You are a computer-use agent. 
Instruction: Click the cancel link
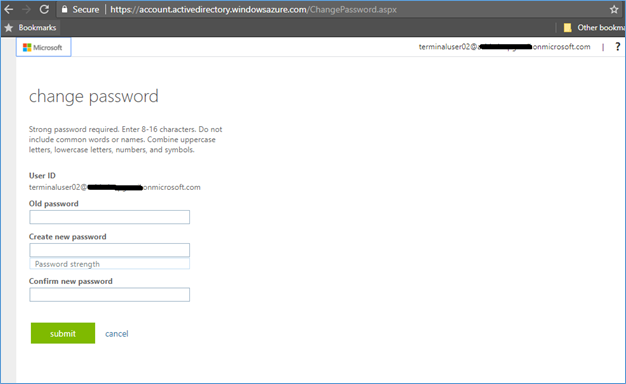click(117, 334)
